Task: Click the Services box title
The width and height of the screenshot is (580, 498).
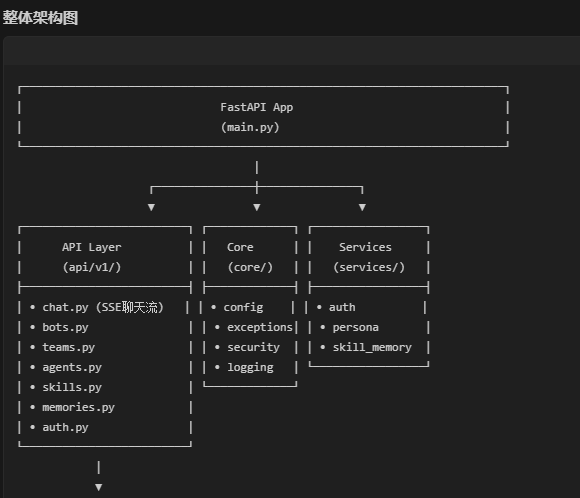Action: point(365,247)
